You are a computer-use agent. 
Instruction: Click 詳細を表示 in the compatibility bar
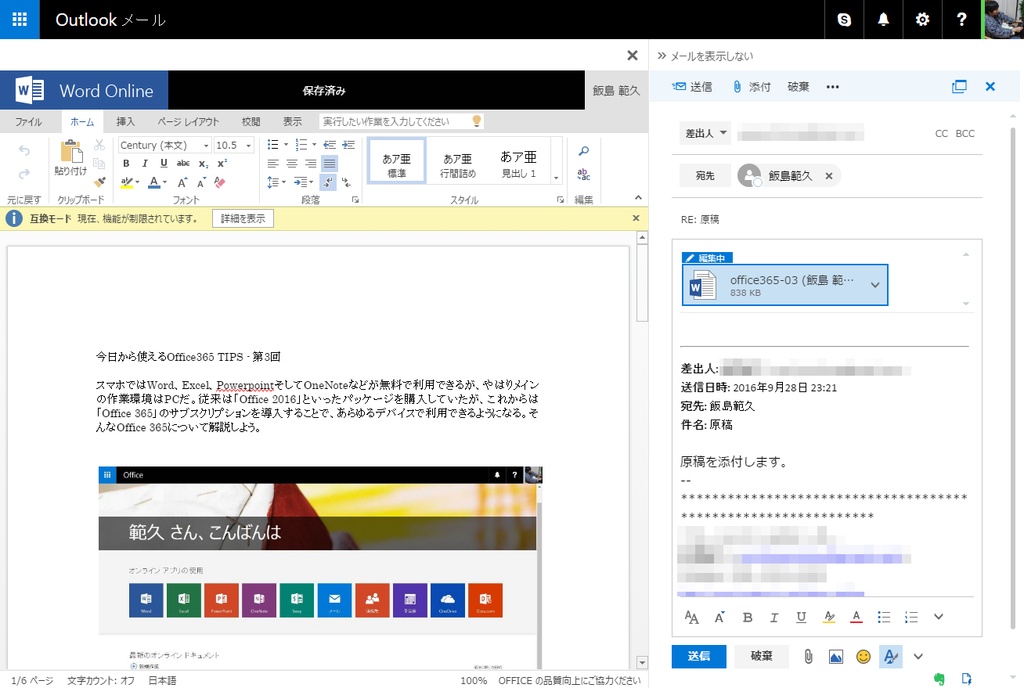click(243, 219)
